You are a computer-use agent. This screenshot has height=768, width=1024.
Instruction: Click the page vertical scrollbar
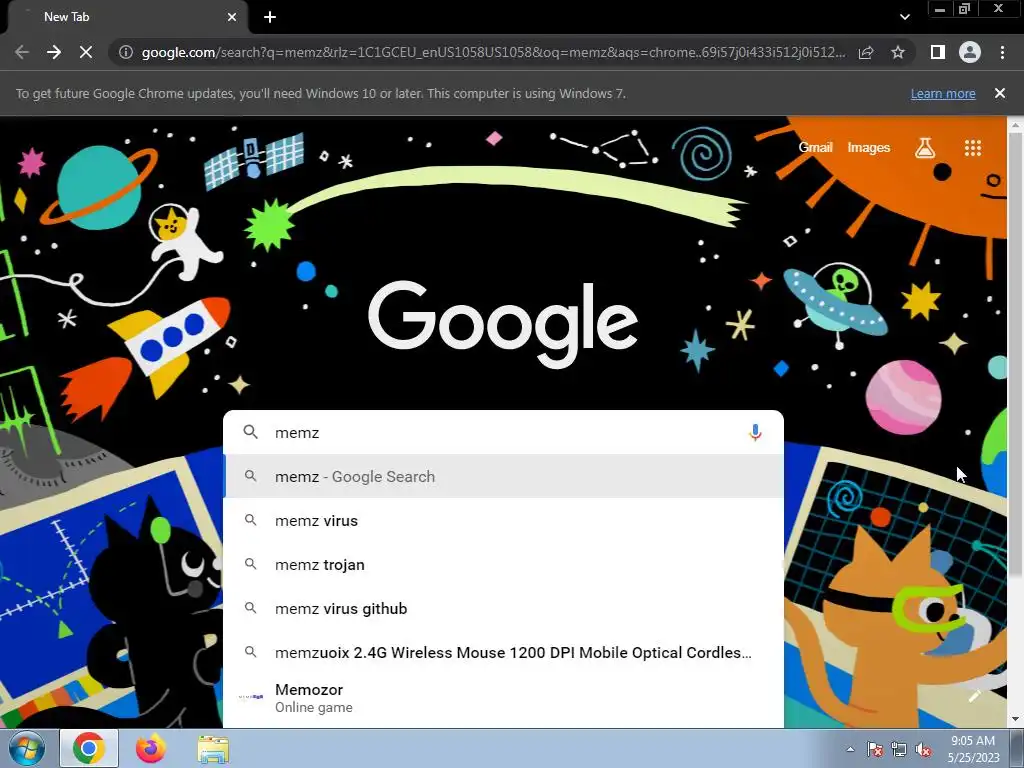(x=1015, y=353)
